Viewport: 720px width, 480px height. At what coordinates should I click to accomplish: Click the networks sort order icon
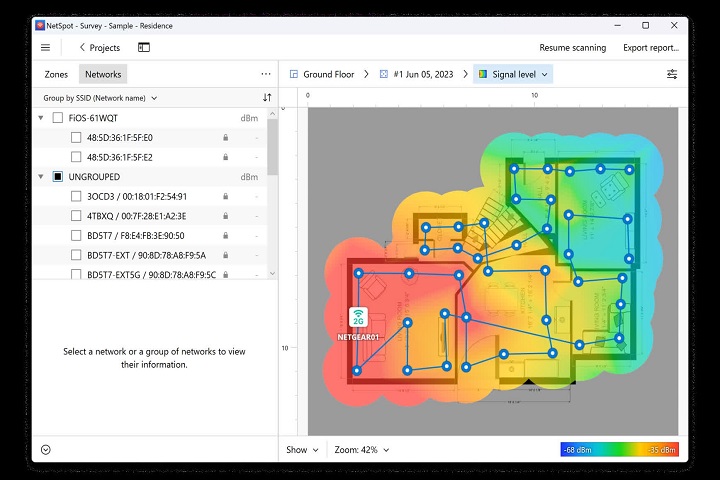click(267, 98)
